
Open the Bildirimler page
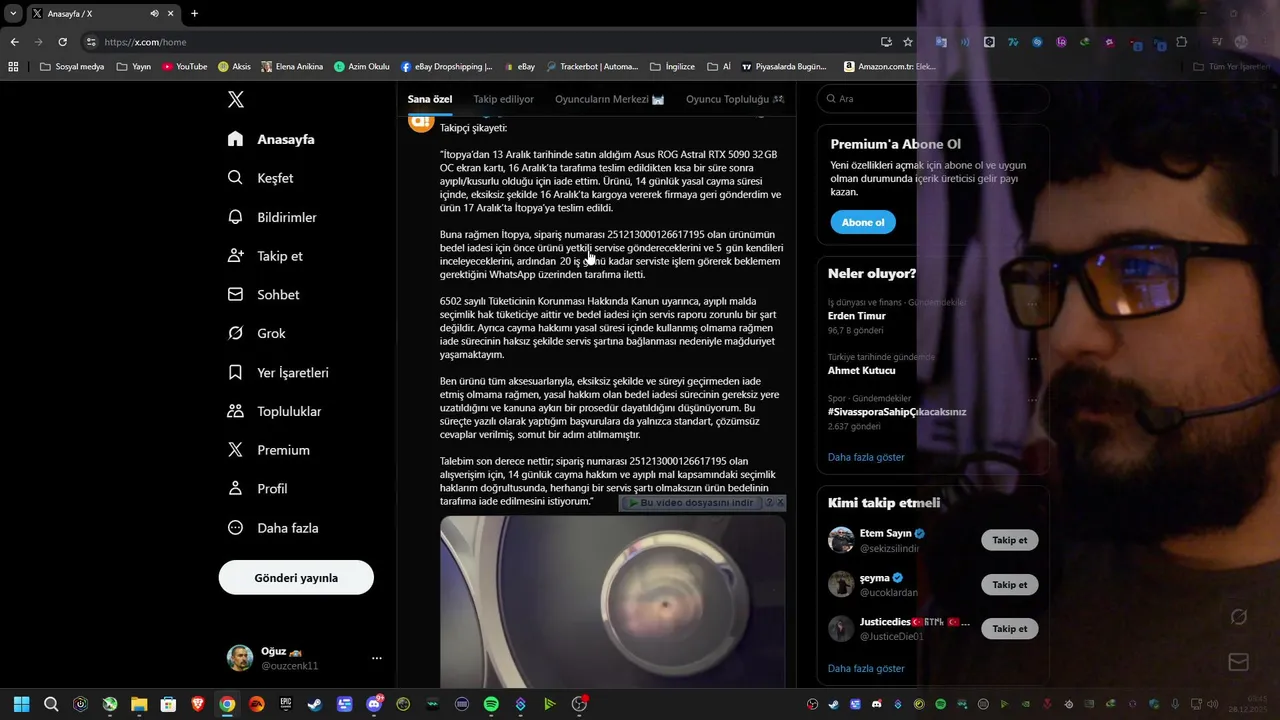coord(272,217)
